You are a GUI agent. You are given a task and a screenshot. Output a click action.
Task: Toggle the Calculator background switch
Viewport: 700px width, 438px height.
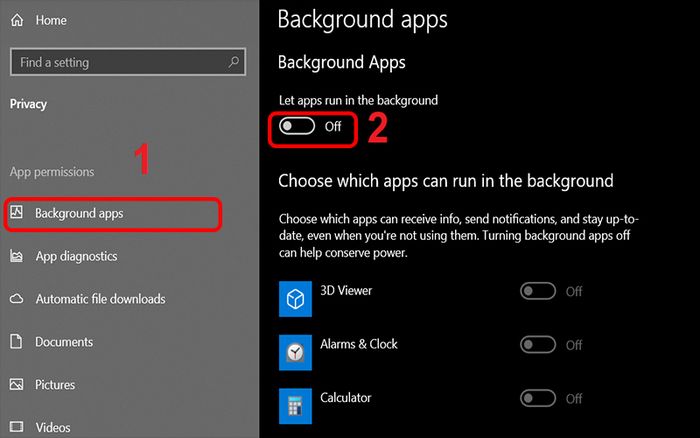click(x=538, y=398)
